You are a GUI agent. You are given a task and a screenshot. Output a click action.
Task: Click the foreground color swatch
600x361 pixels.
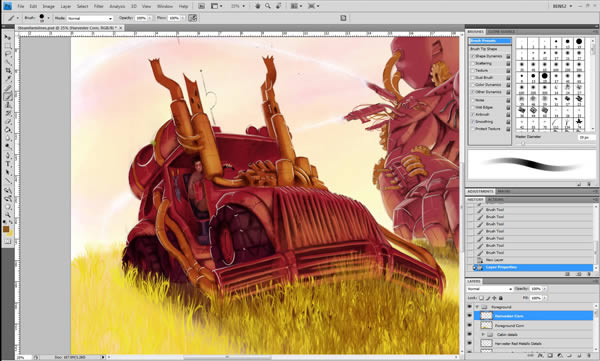point(6,229)
